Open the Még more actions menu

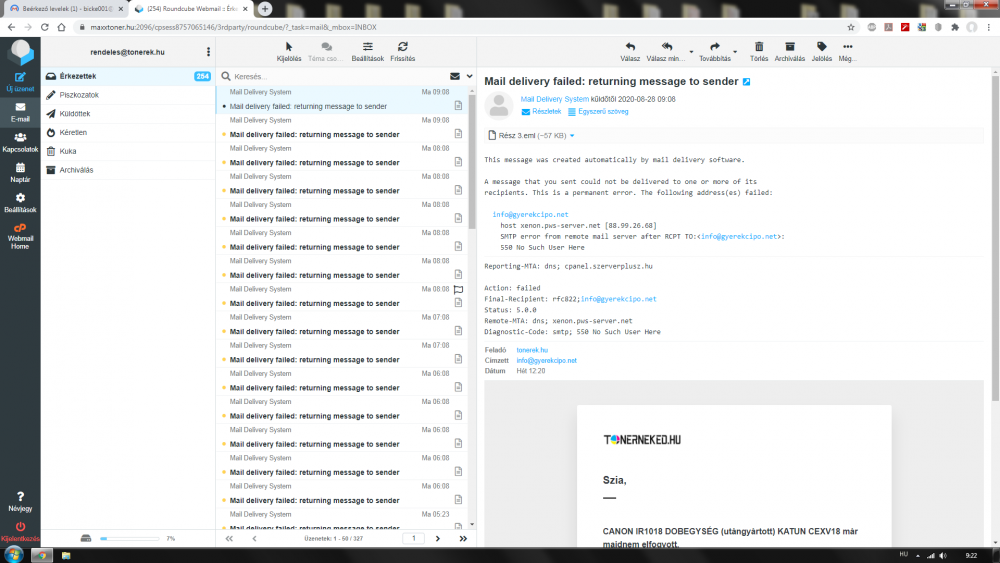(848, 52)
